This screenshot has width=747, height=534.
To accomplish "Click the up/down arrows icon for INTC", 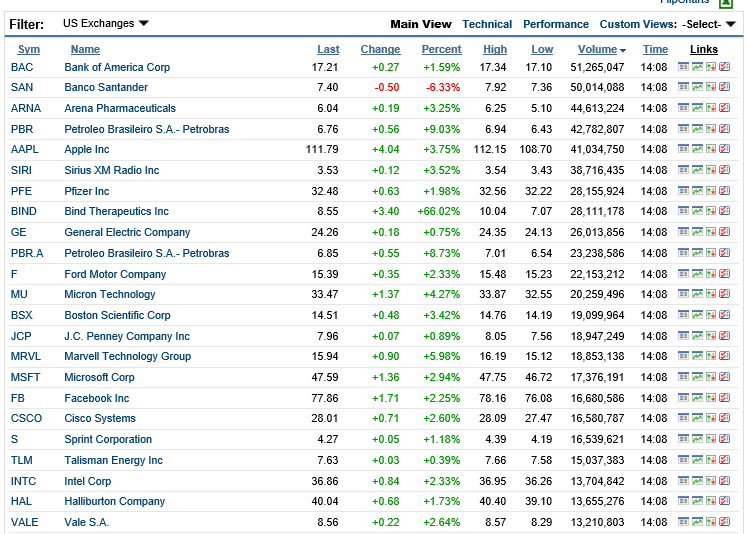I will [x=711, y=480].
